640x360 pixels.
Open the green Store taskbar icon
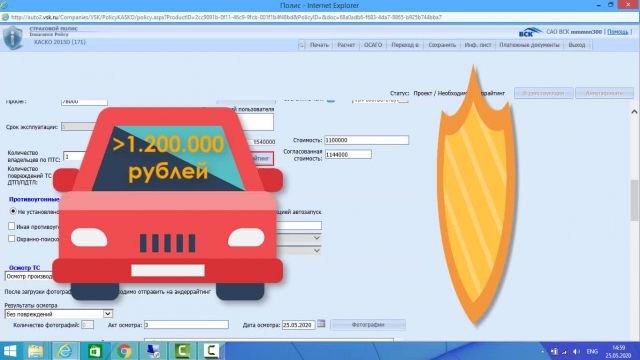click(95, 351)
